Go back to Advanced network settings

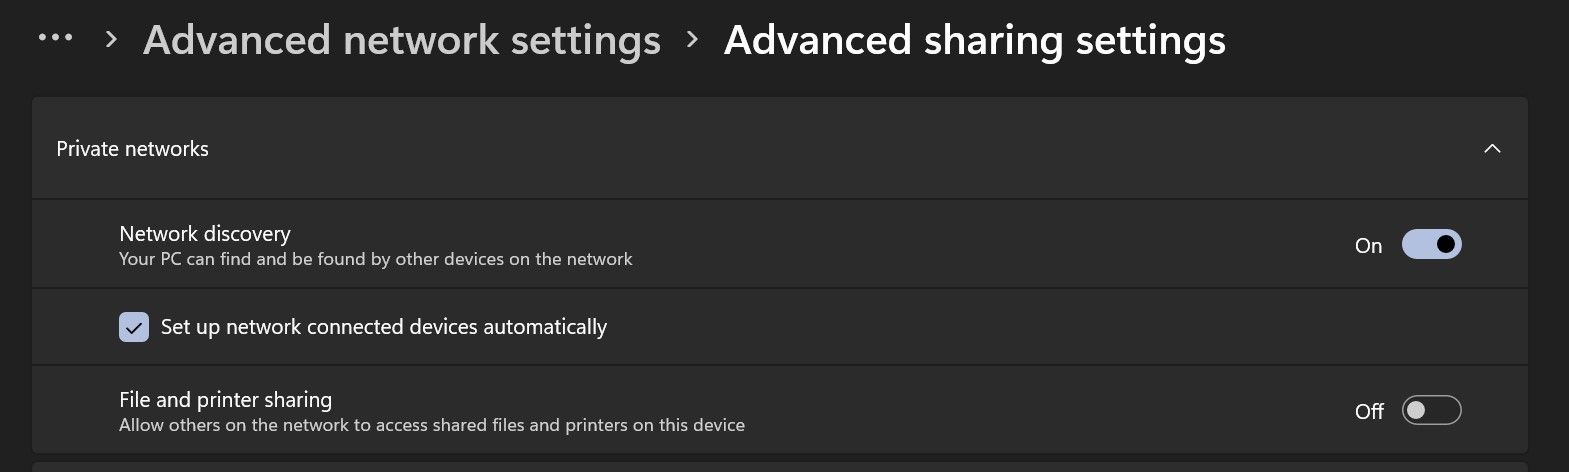click(x=401, y=40)
